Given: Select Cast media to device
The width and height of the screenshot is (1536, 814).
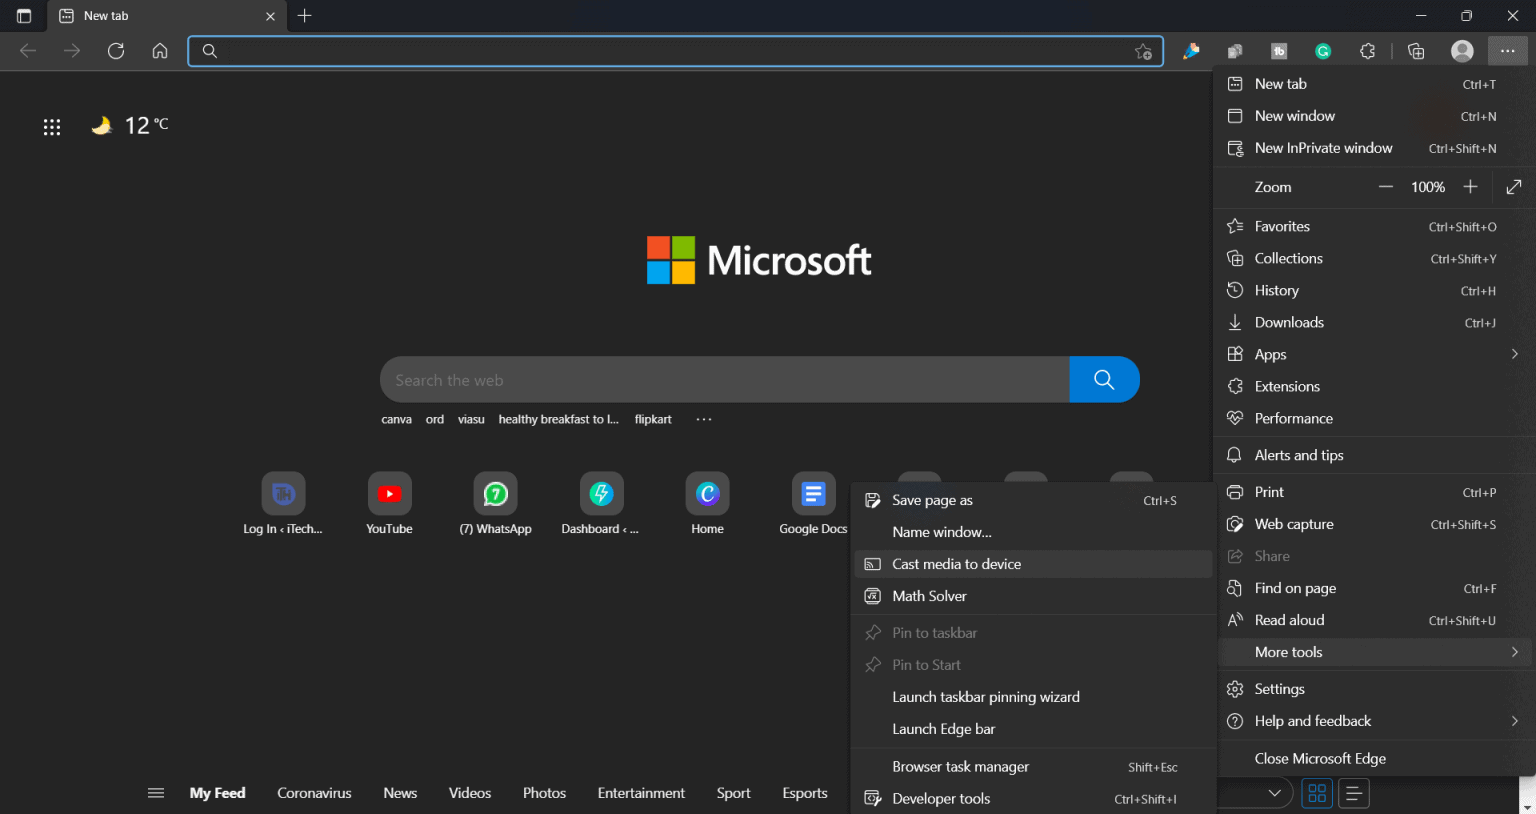Looking at the screenshot, I should click(954, 563).
